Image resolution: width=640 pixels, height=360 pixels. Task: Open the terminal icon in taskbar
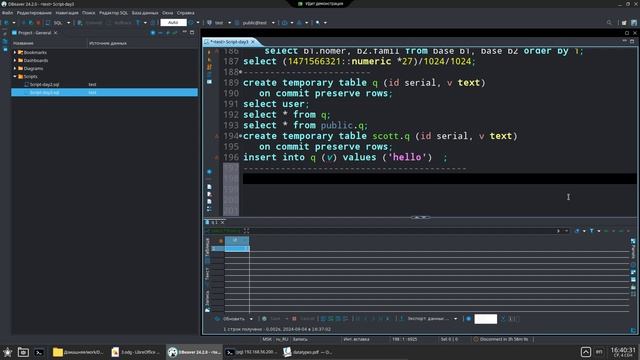tap(39, 352)
